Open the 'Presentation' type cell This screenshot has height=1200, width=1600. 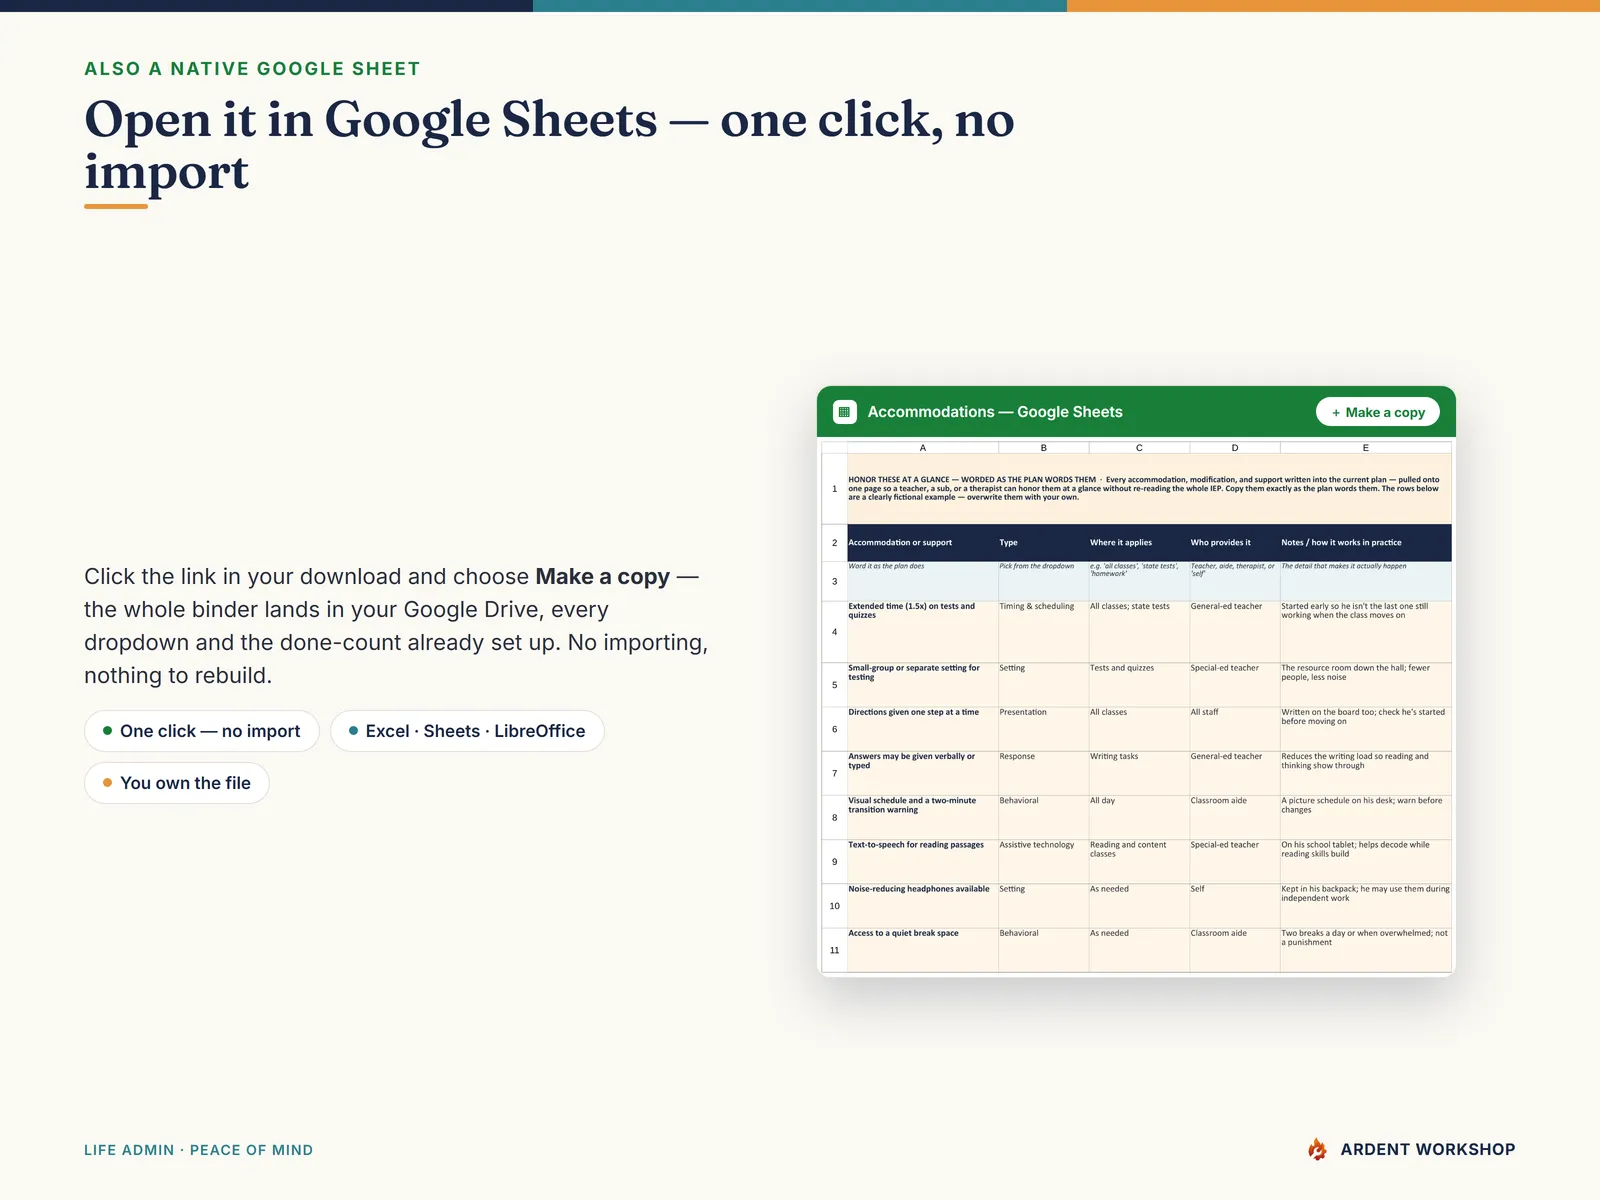click(1043, 729)
